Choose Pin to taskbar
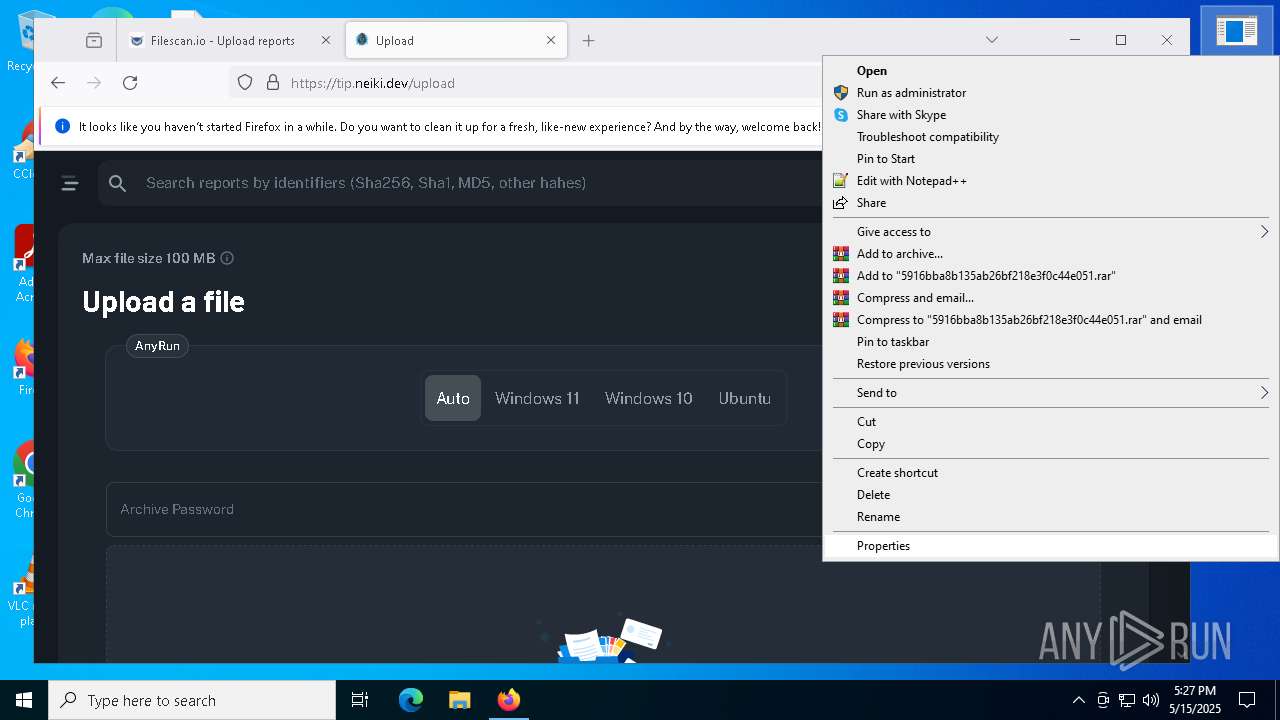Image resolution: width=1280 pixels, height=720 pixels. click(x=1050, y=342)
